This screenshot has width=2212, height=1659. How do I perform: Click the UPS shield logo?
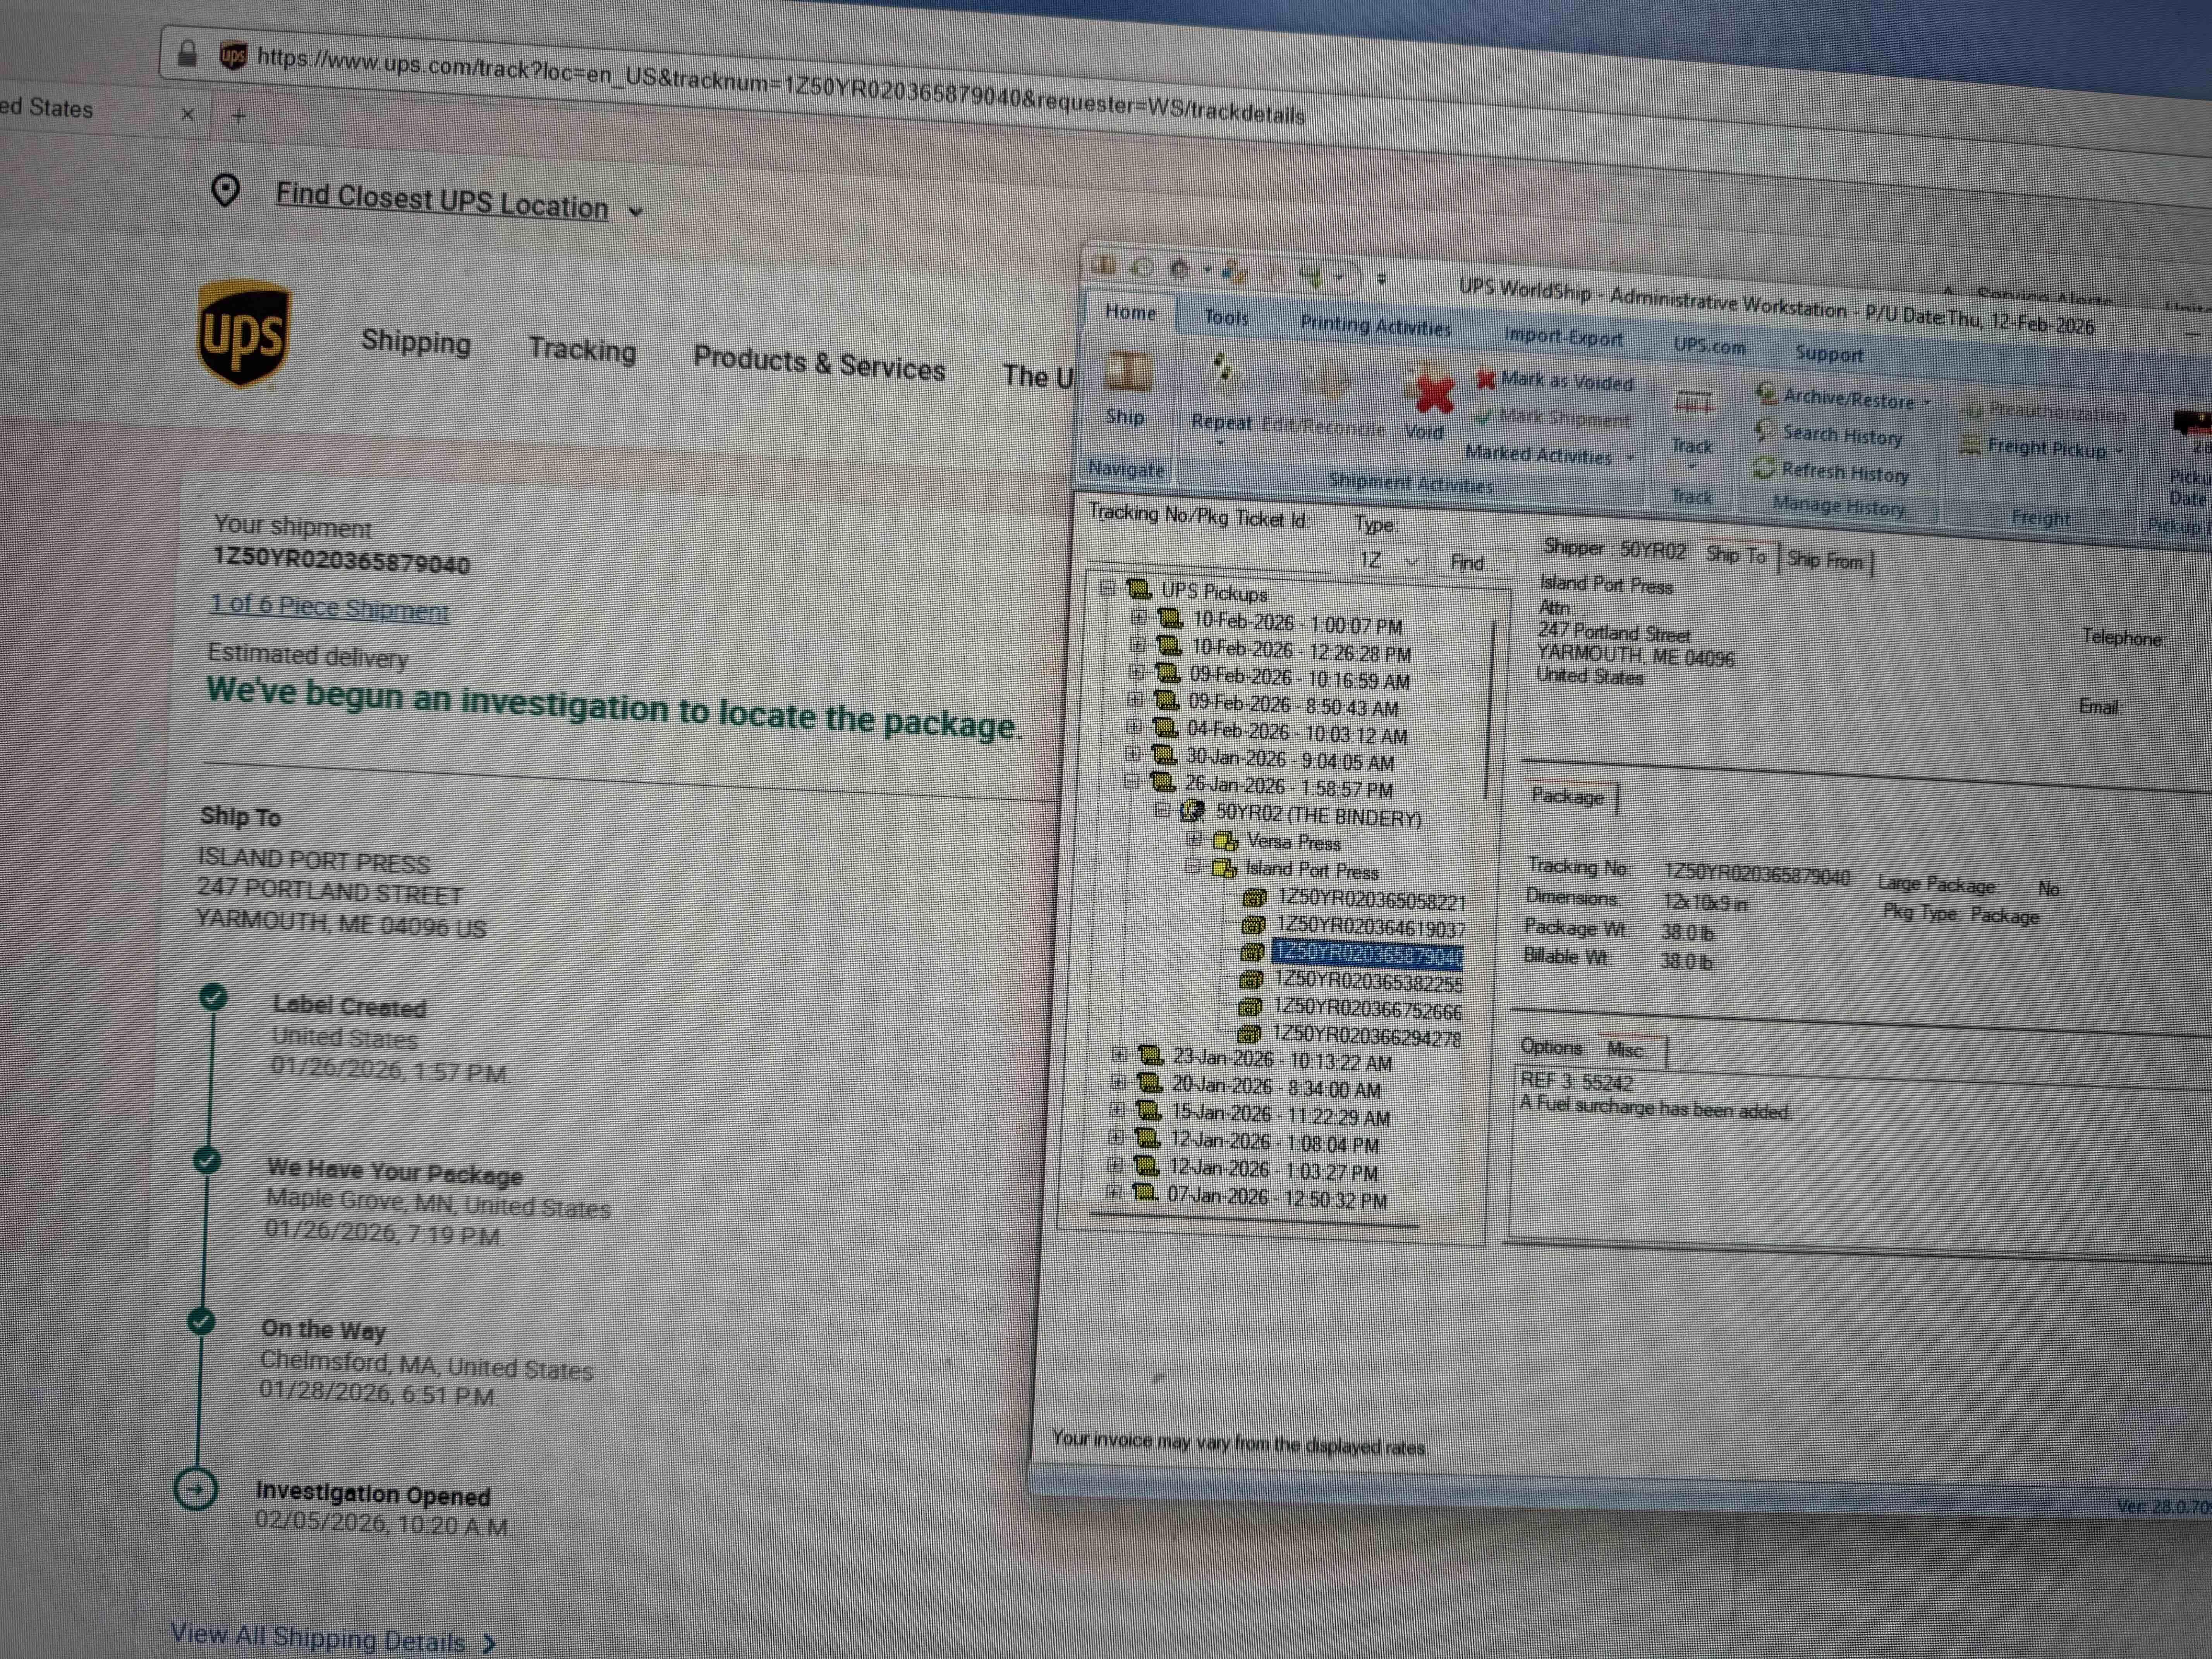pyautogui.click(x=244, y=333)
